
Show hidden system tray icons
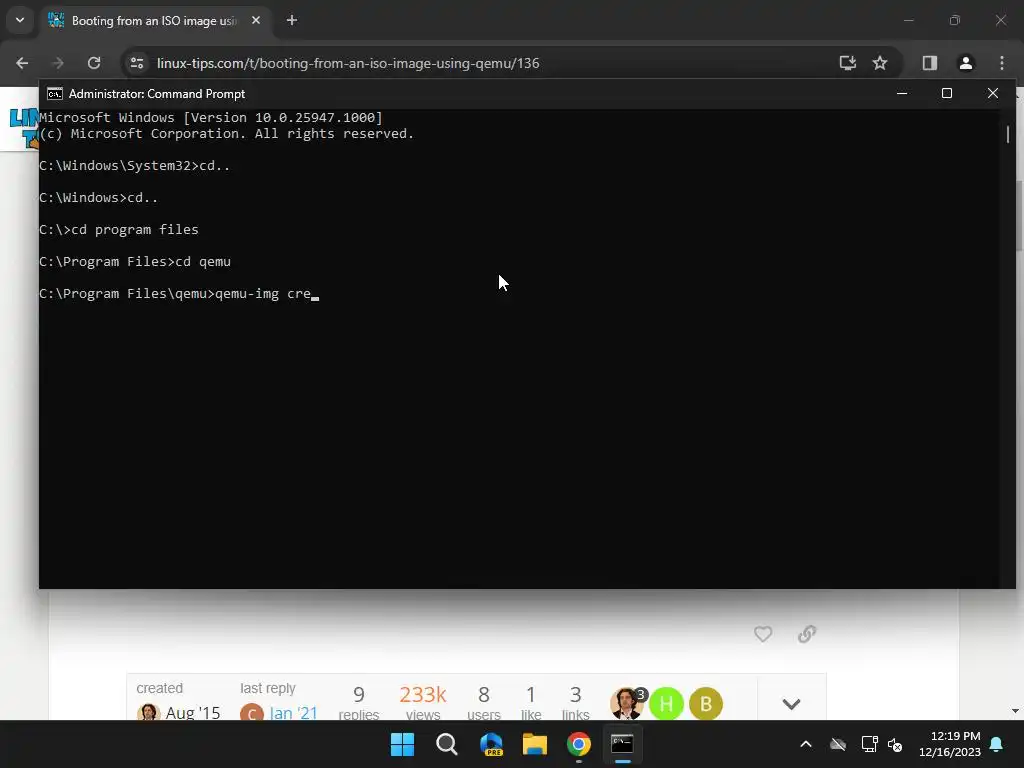pyautogui.click(x=806, y=744)
